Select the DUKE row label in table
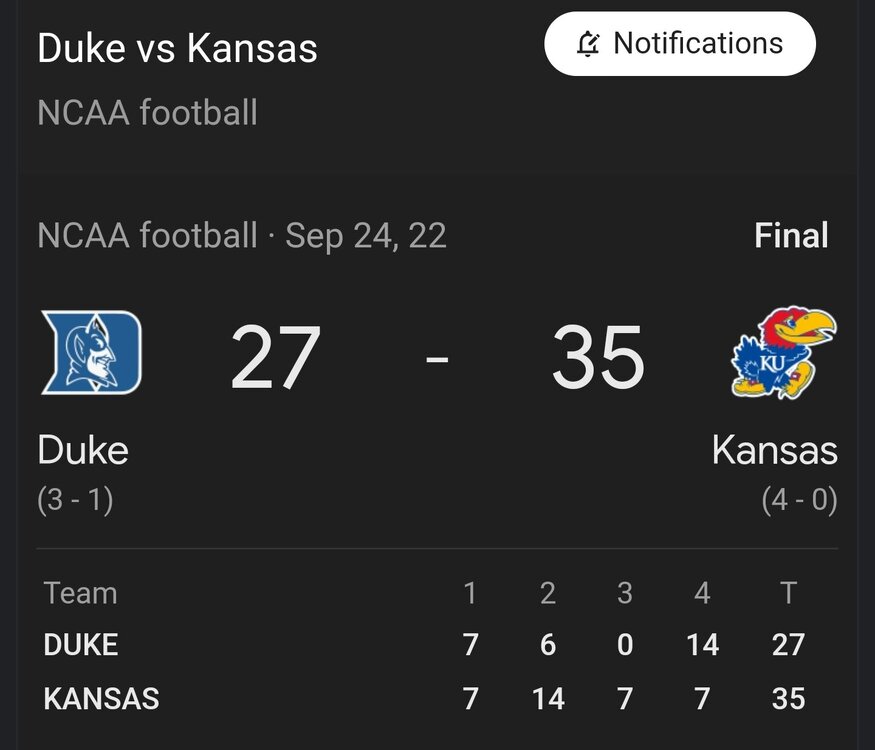The width and height of the screenshot is (875, 750). coord(81,645)
